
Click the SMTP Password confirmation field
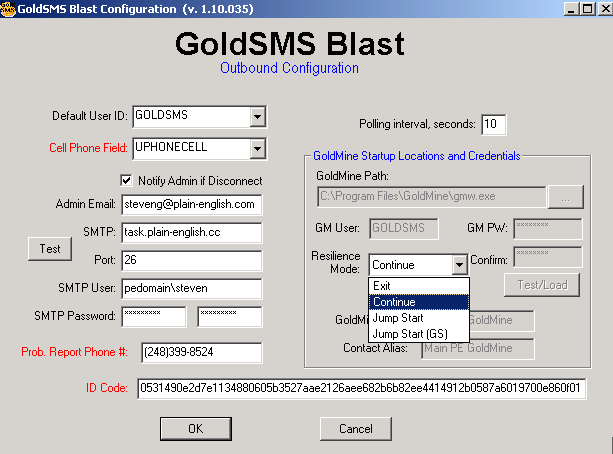(x=230, y=317)
